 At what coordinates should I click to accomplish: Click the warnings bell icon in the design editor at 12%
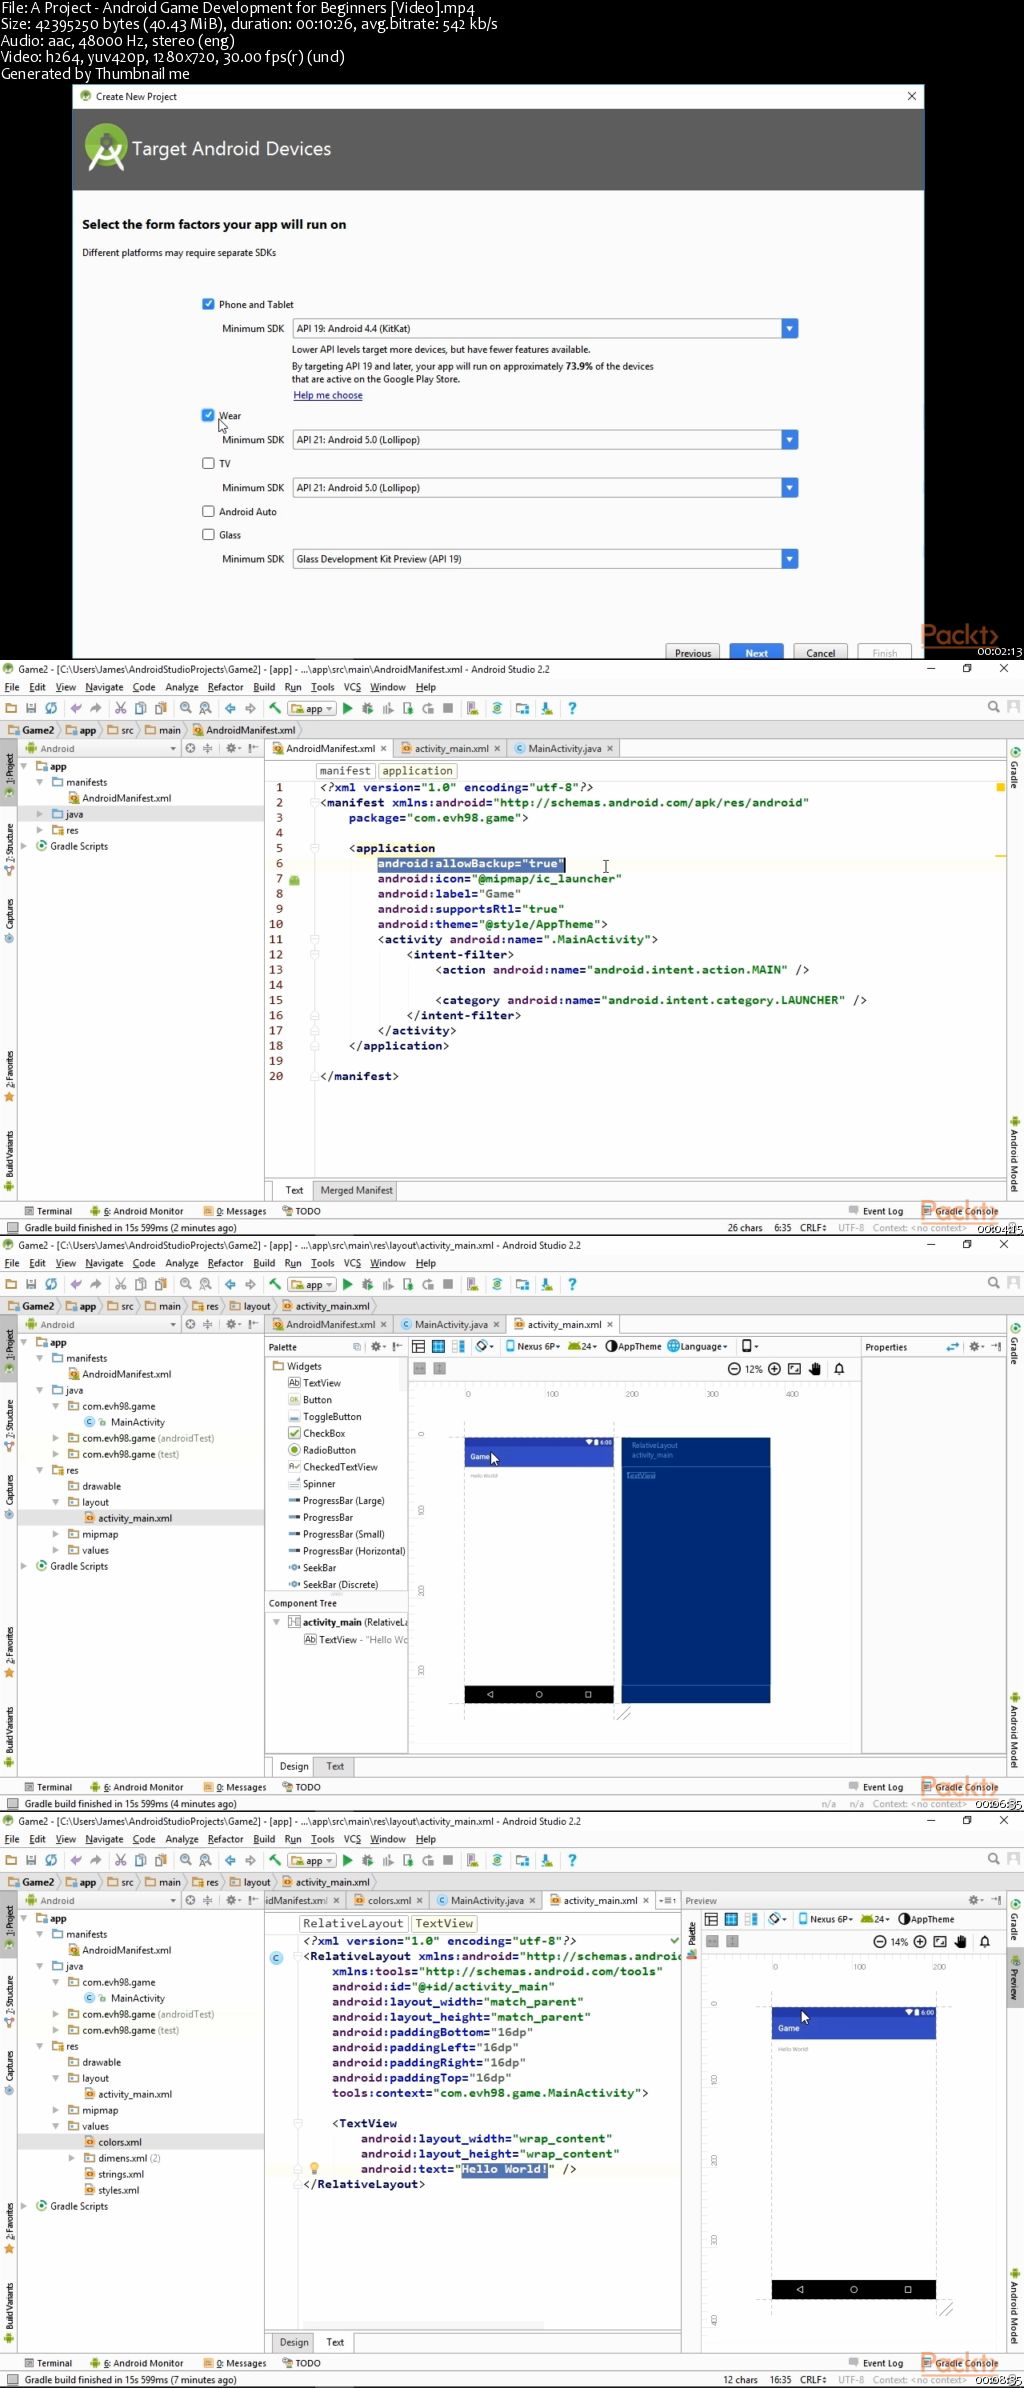coord(839,1369)
